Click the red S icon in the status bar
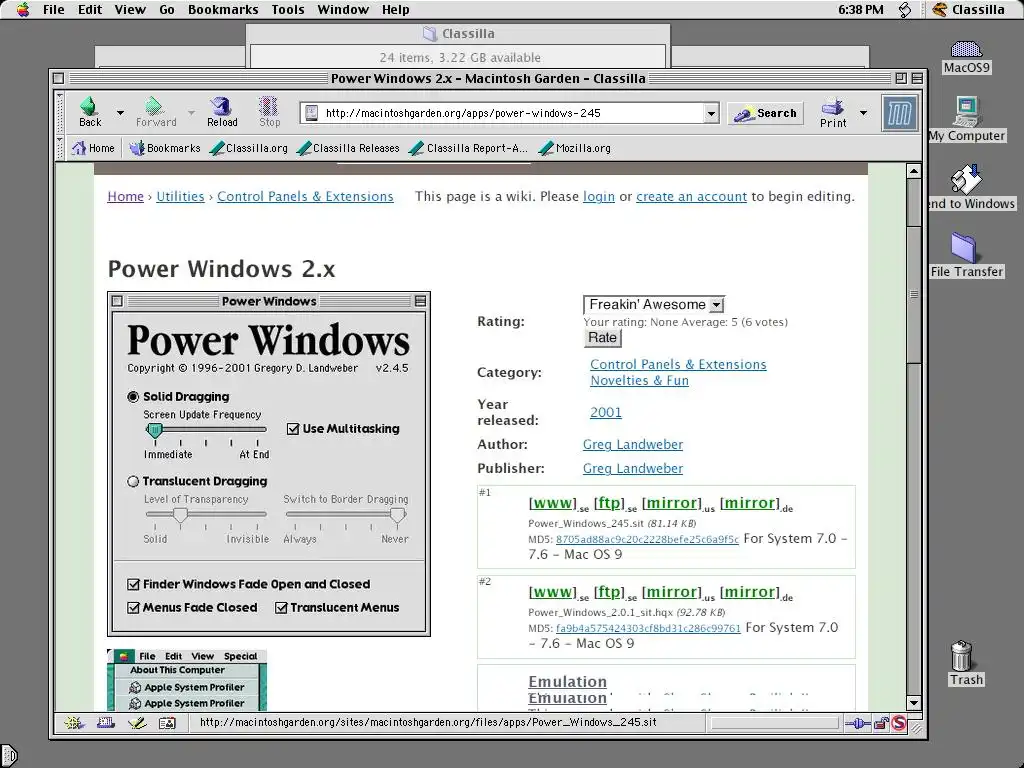The image size is (1024, 768). click(899, 723)
